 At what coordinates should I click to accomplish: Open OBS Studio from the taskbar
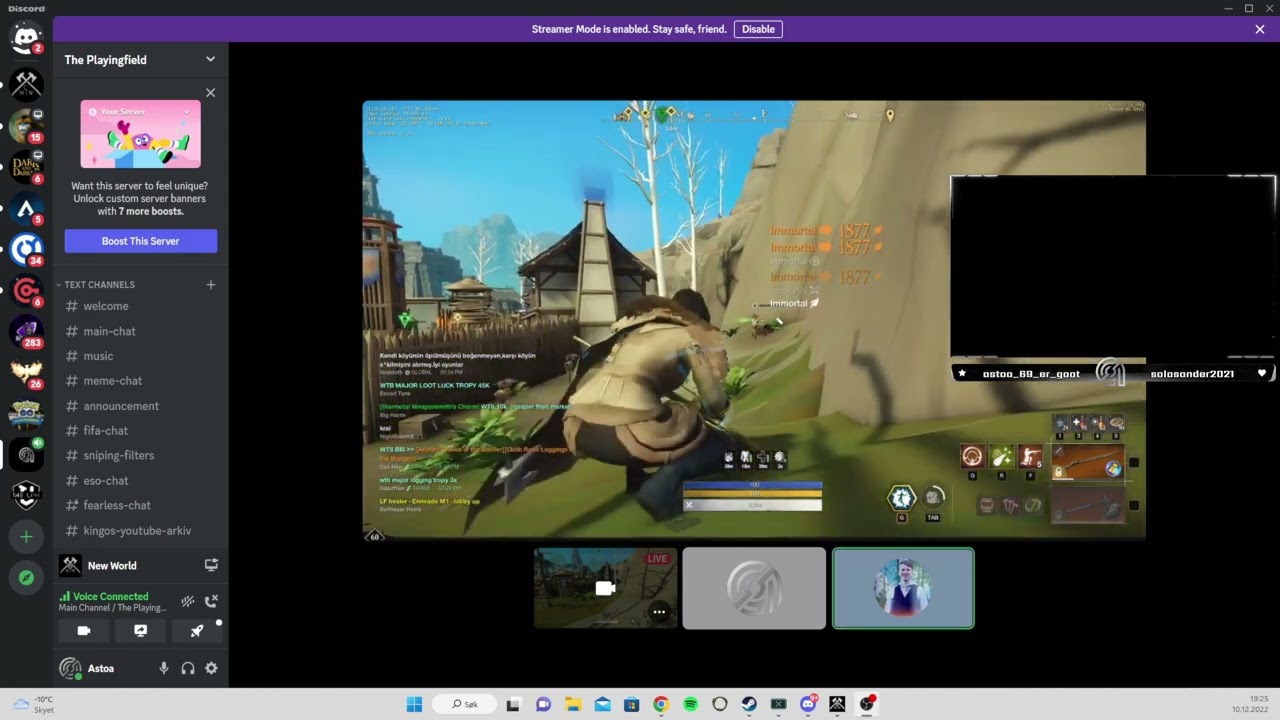(x=867, y=704)
